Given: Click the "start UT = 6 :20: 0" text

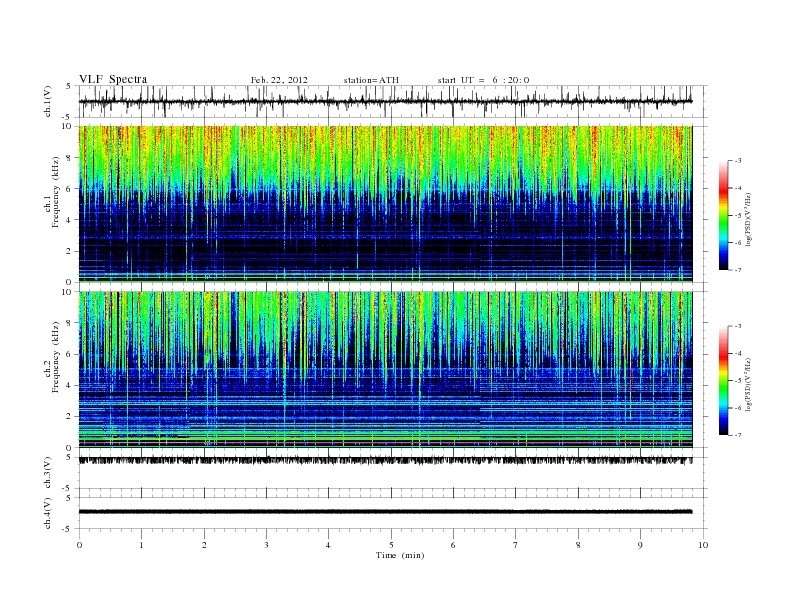Looking at the screenshot, I should (483, 80).
